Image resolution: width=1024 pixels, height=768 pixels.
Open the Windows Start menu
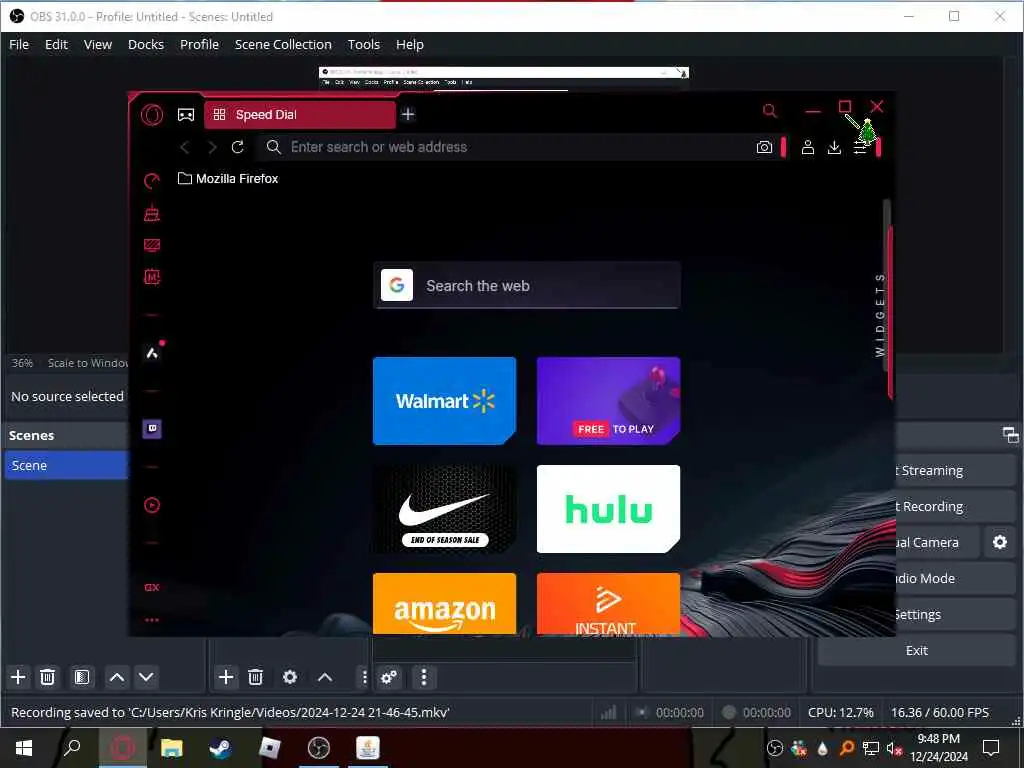click(24, 748)
